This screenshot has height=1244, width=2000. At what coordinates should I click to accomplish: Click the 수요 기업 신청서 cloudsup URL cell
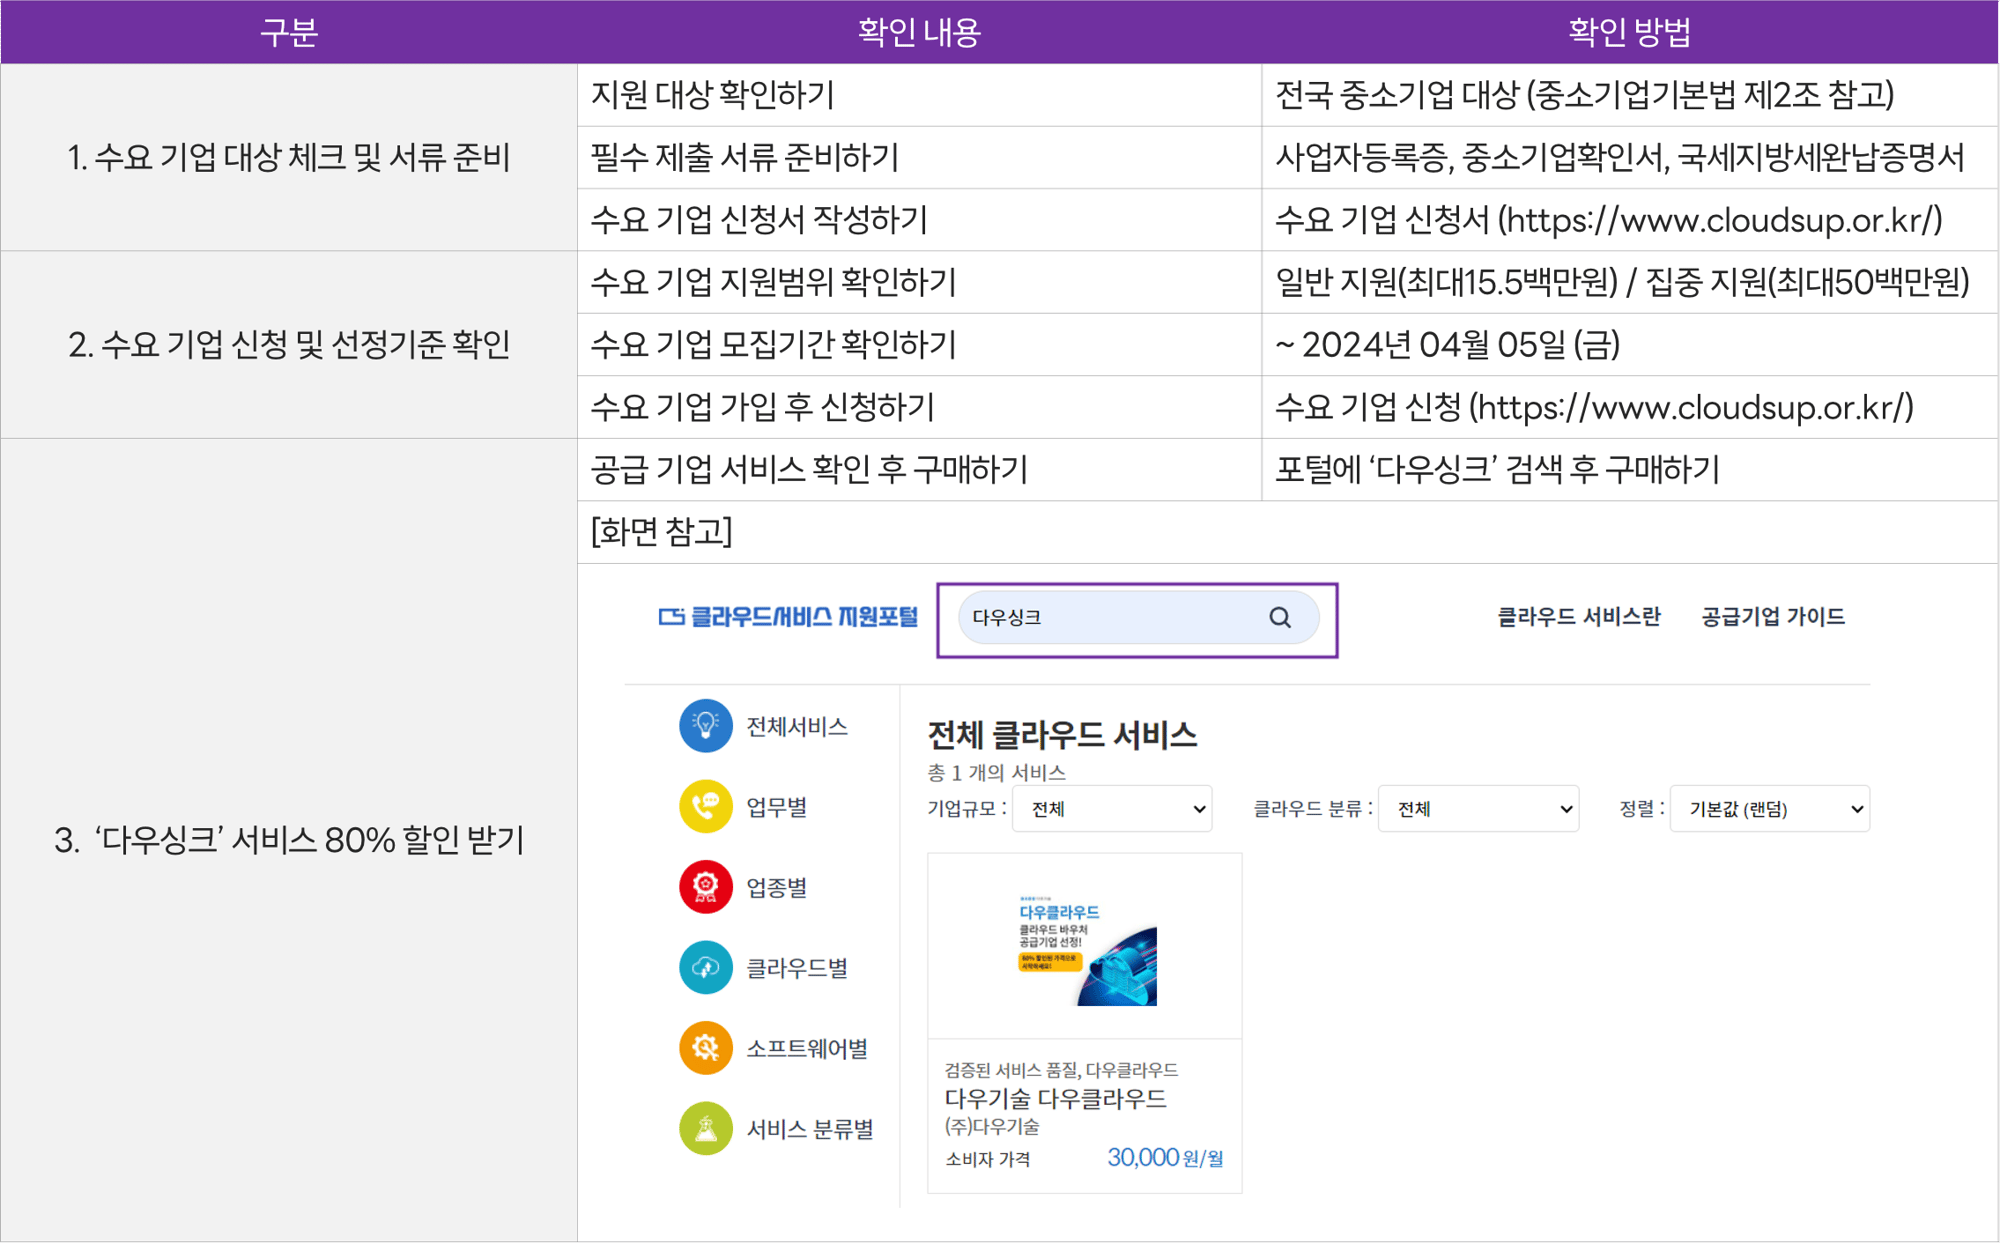click(1630, 220)
